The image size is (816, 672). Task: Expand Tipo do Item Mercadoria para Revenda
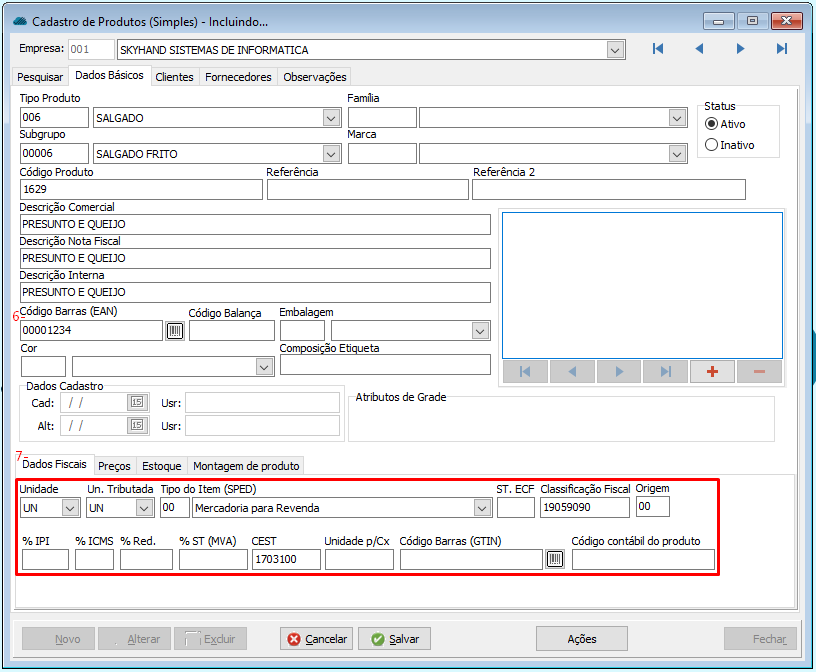[x=483, y=508]
